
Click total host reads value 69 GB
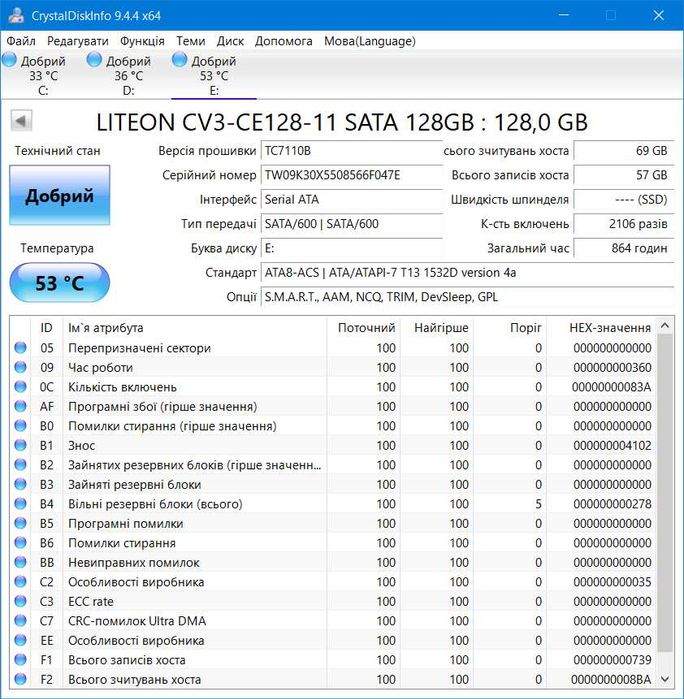pos(624,151)
